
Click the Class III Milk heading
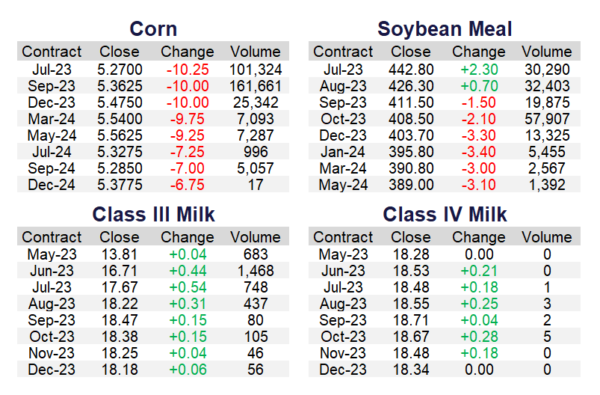[153, 214]
